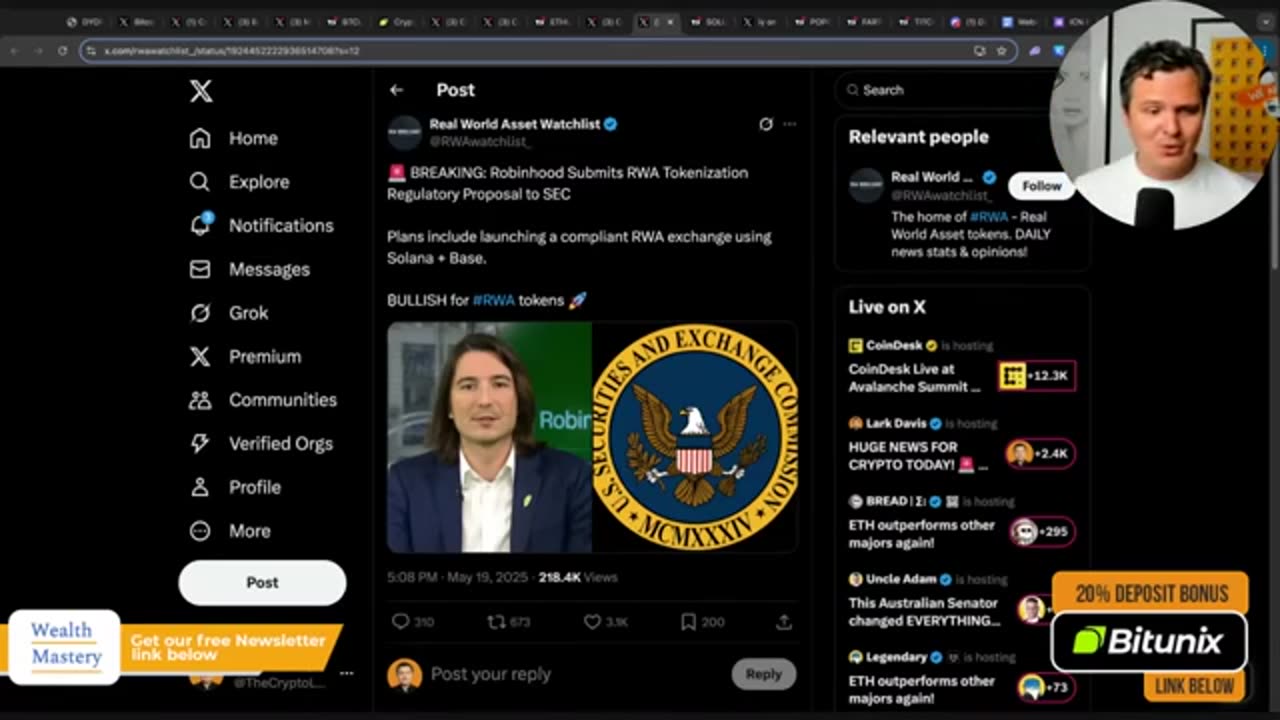Click the white Post button in the sidebar
This screenshot has width=1280, height=720.
click(x=262, y=582)
